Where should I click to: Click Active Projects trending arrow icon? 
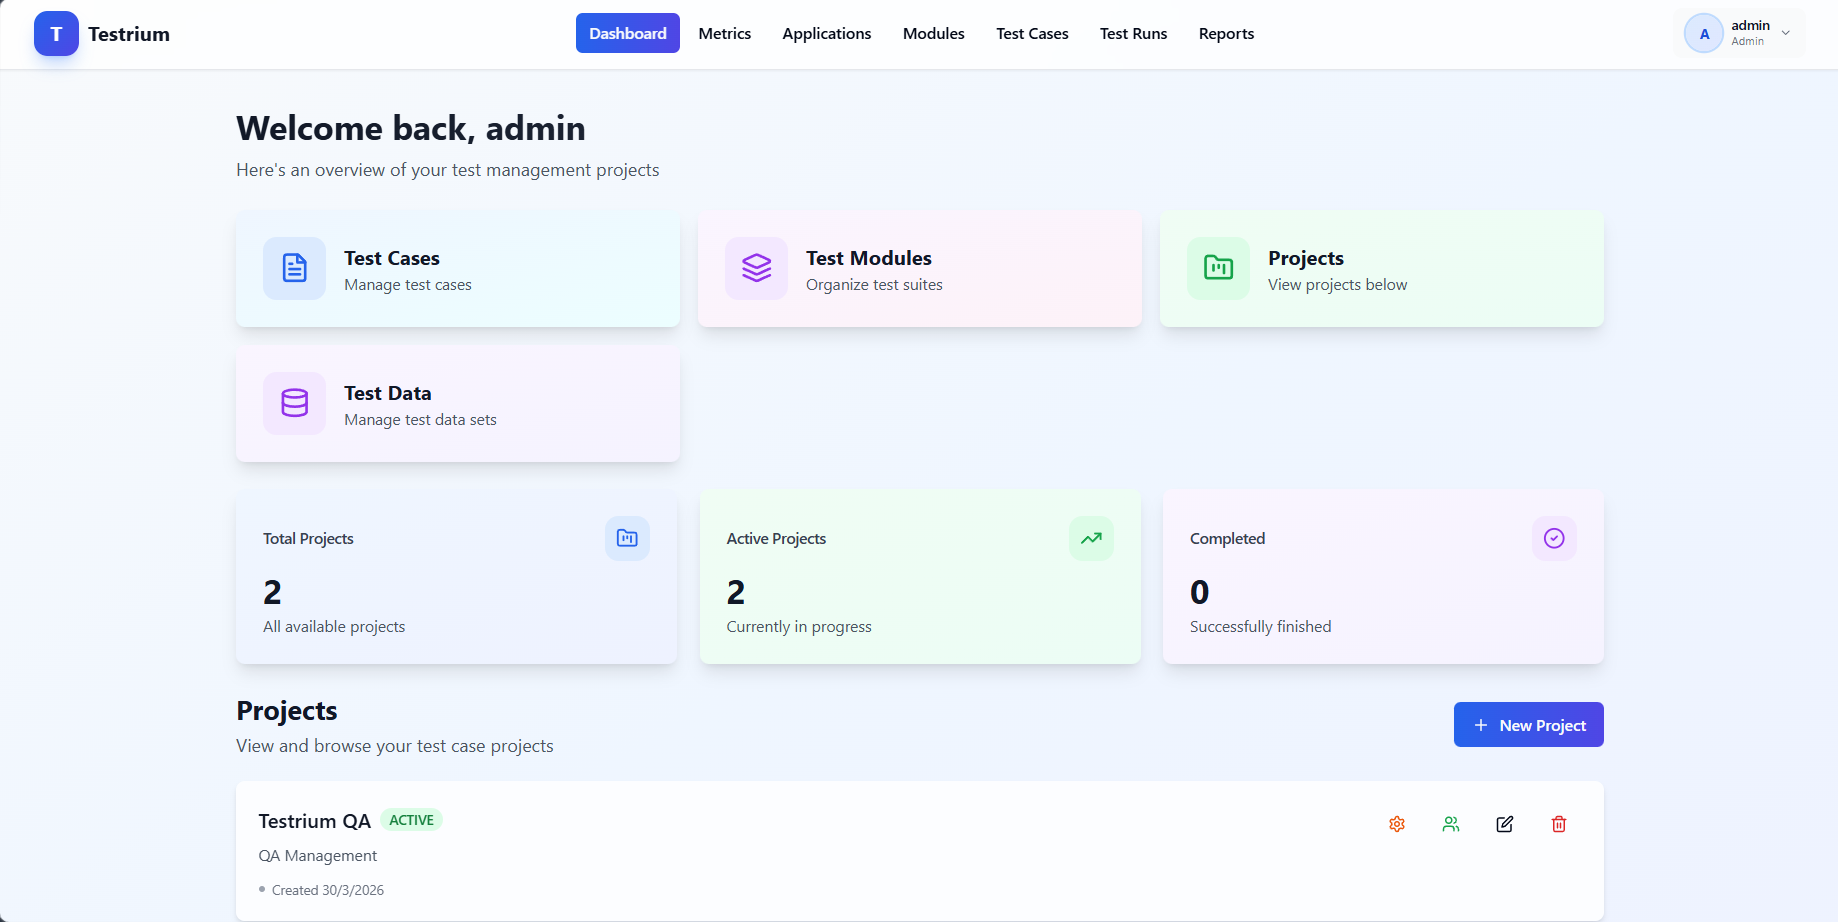[1091, 538]
